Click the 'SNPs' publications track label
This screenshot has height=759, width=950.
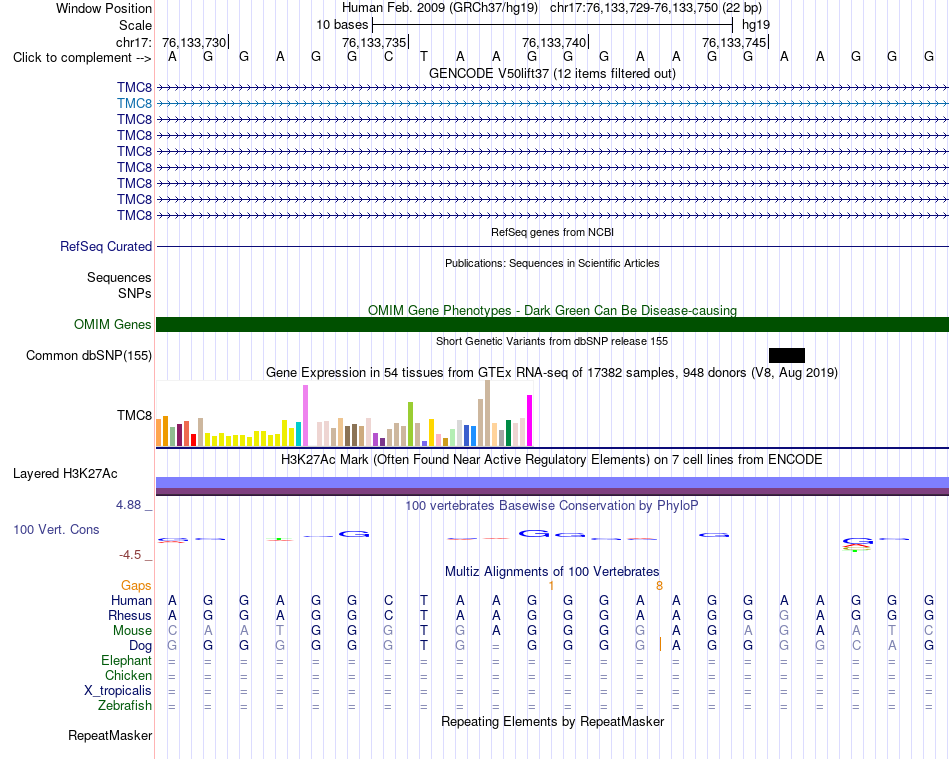(x=135, y=293)
